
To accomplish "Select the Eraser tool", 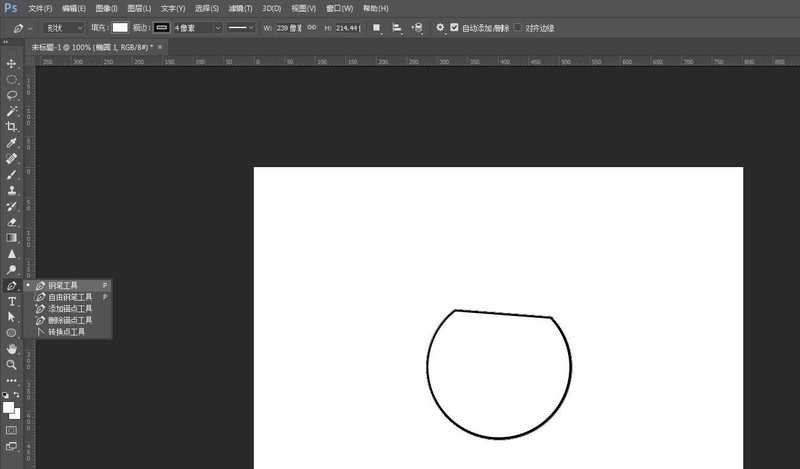I will click(12, 222).
